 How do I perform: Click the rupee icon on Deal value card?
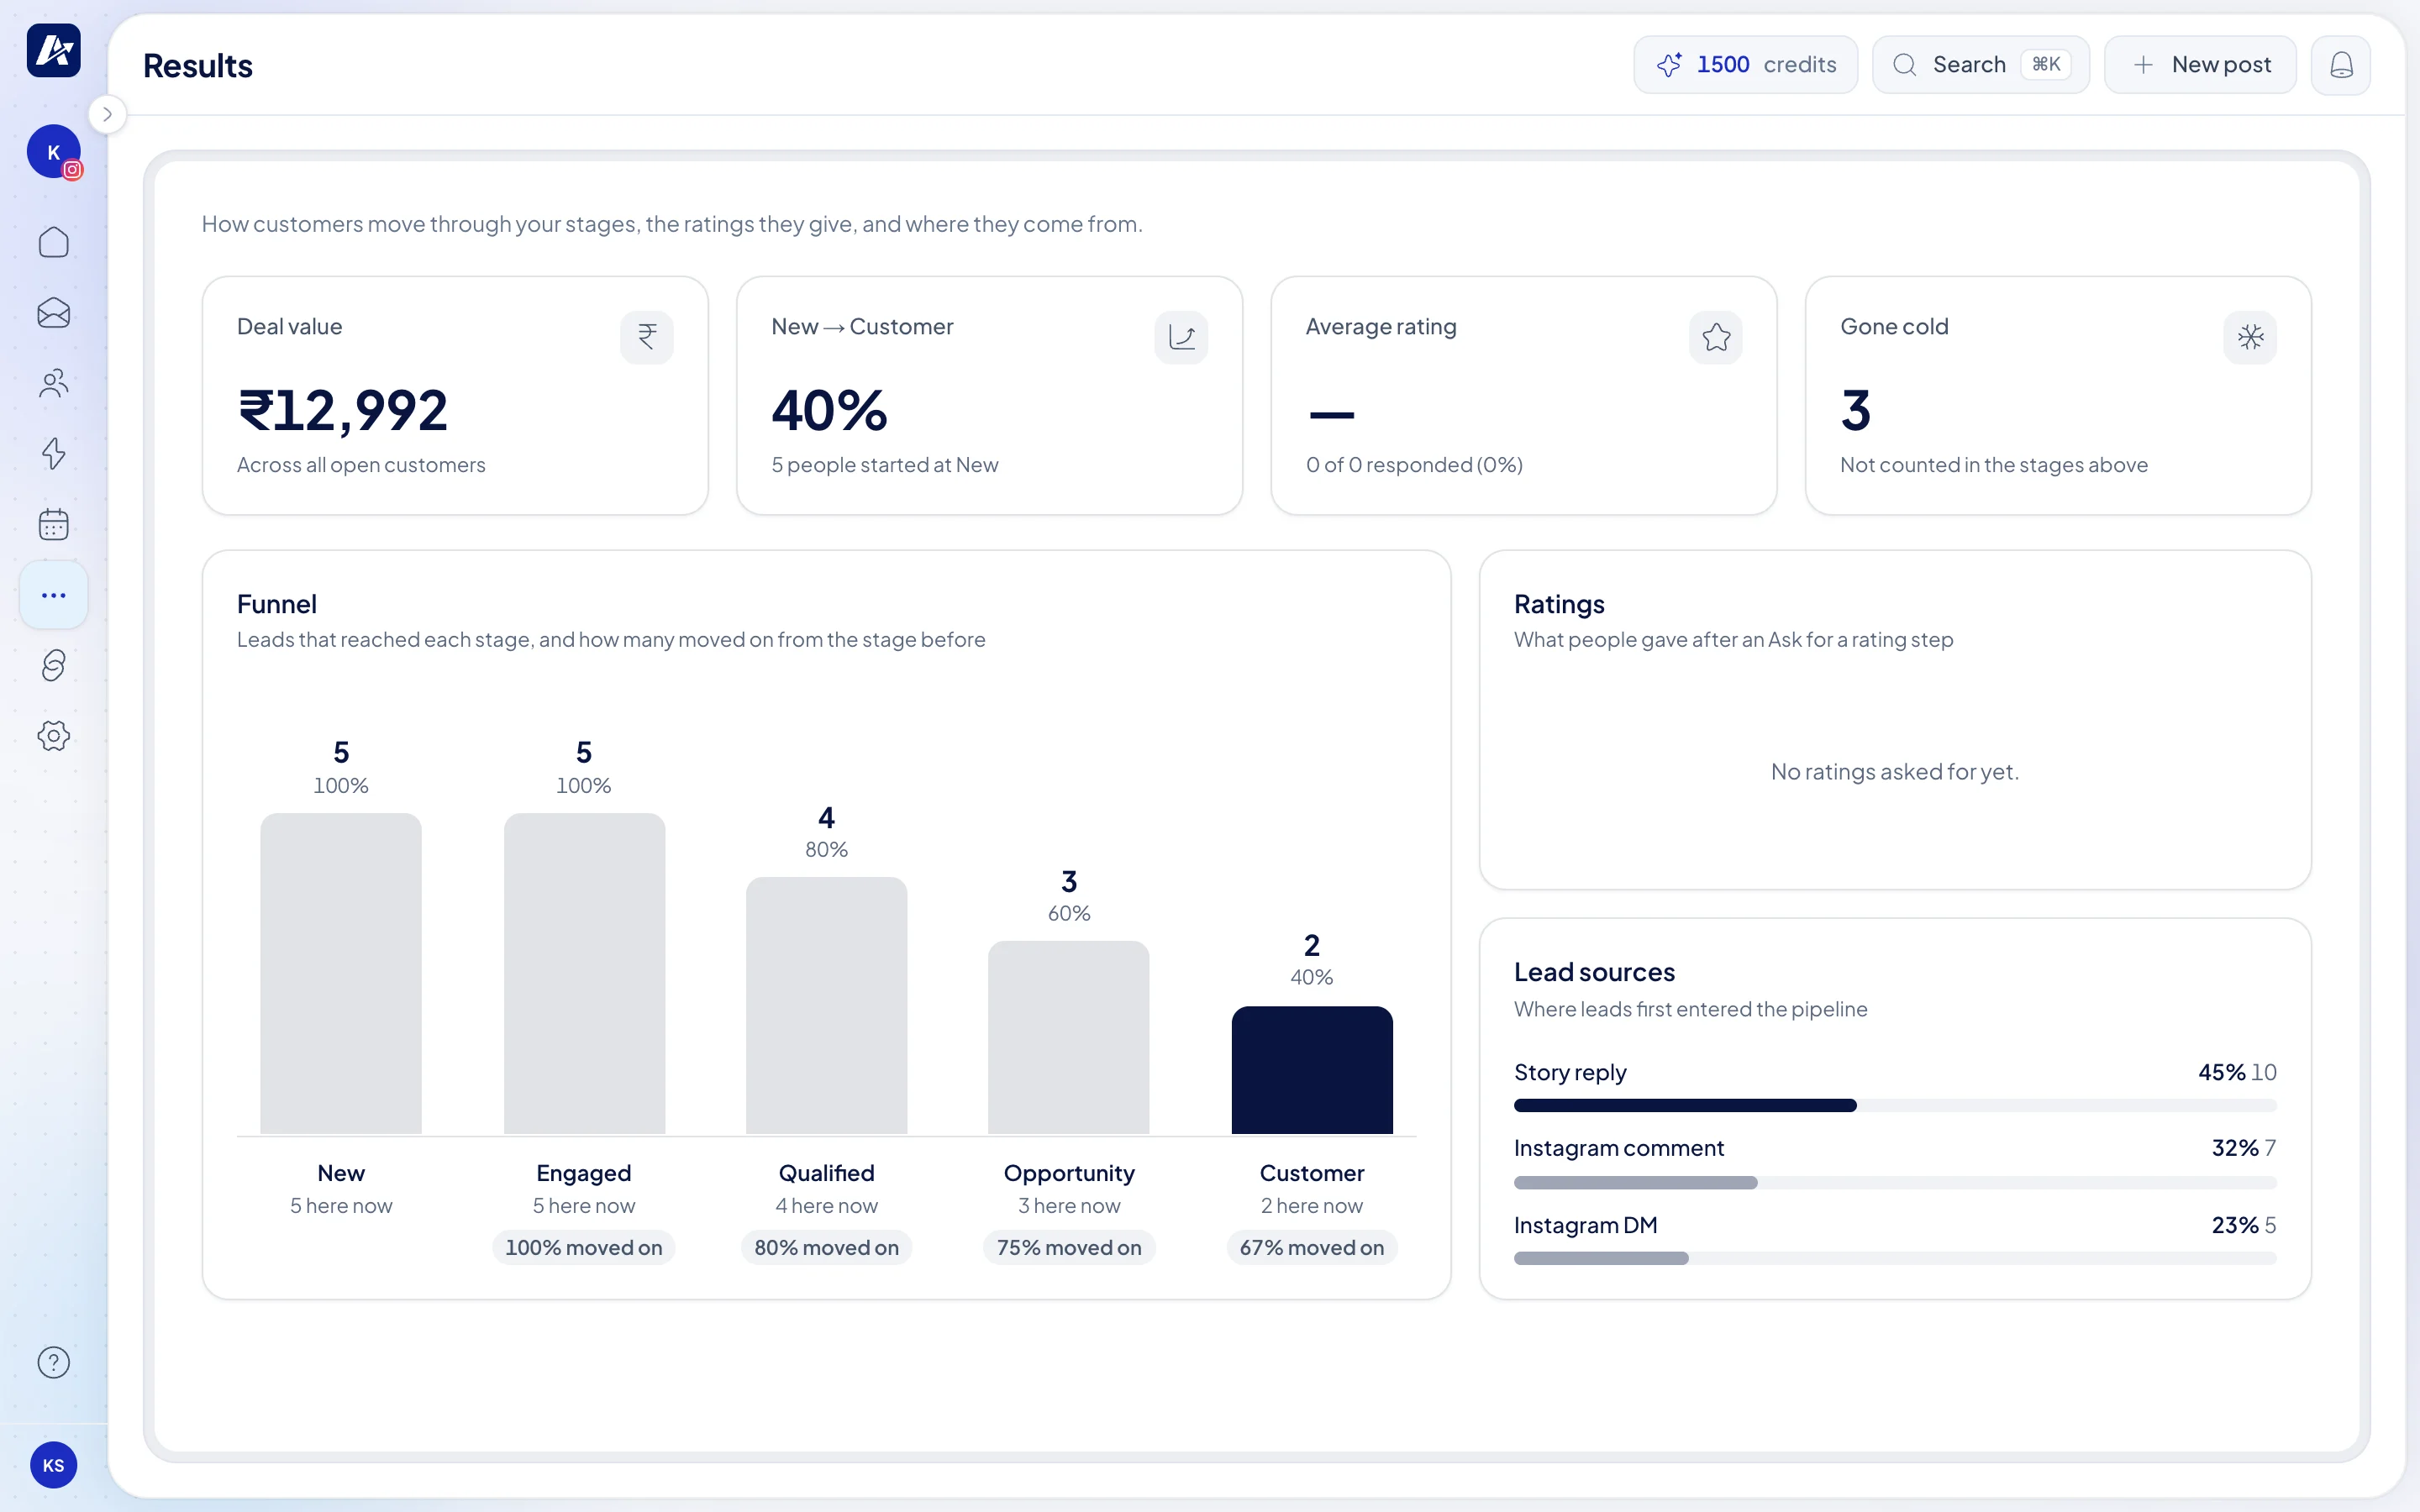click(647, 337)
